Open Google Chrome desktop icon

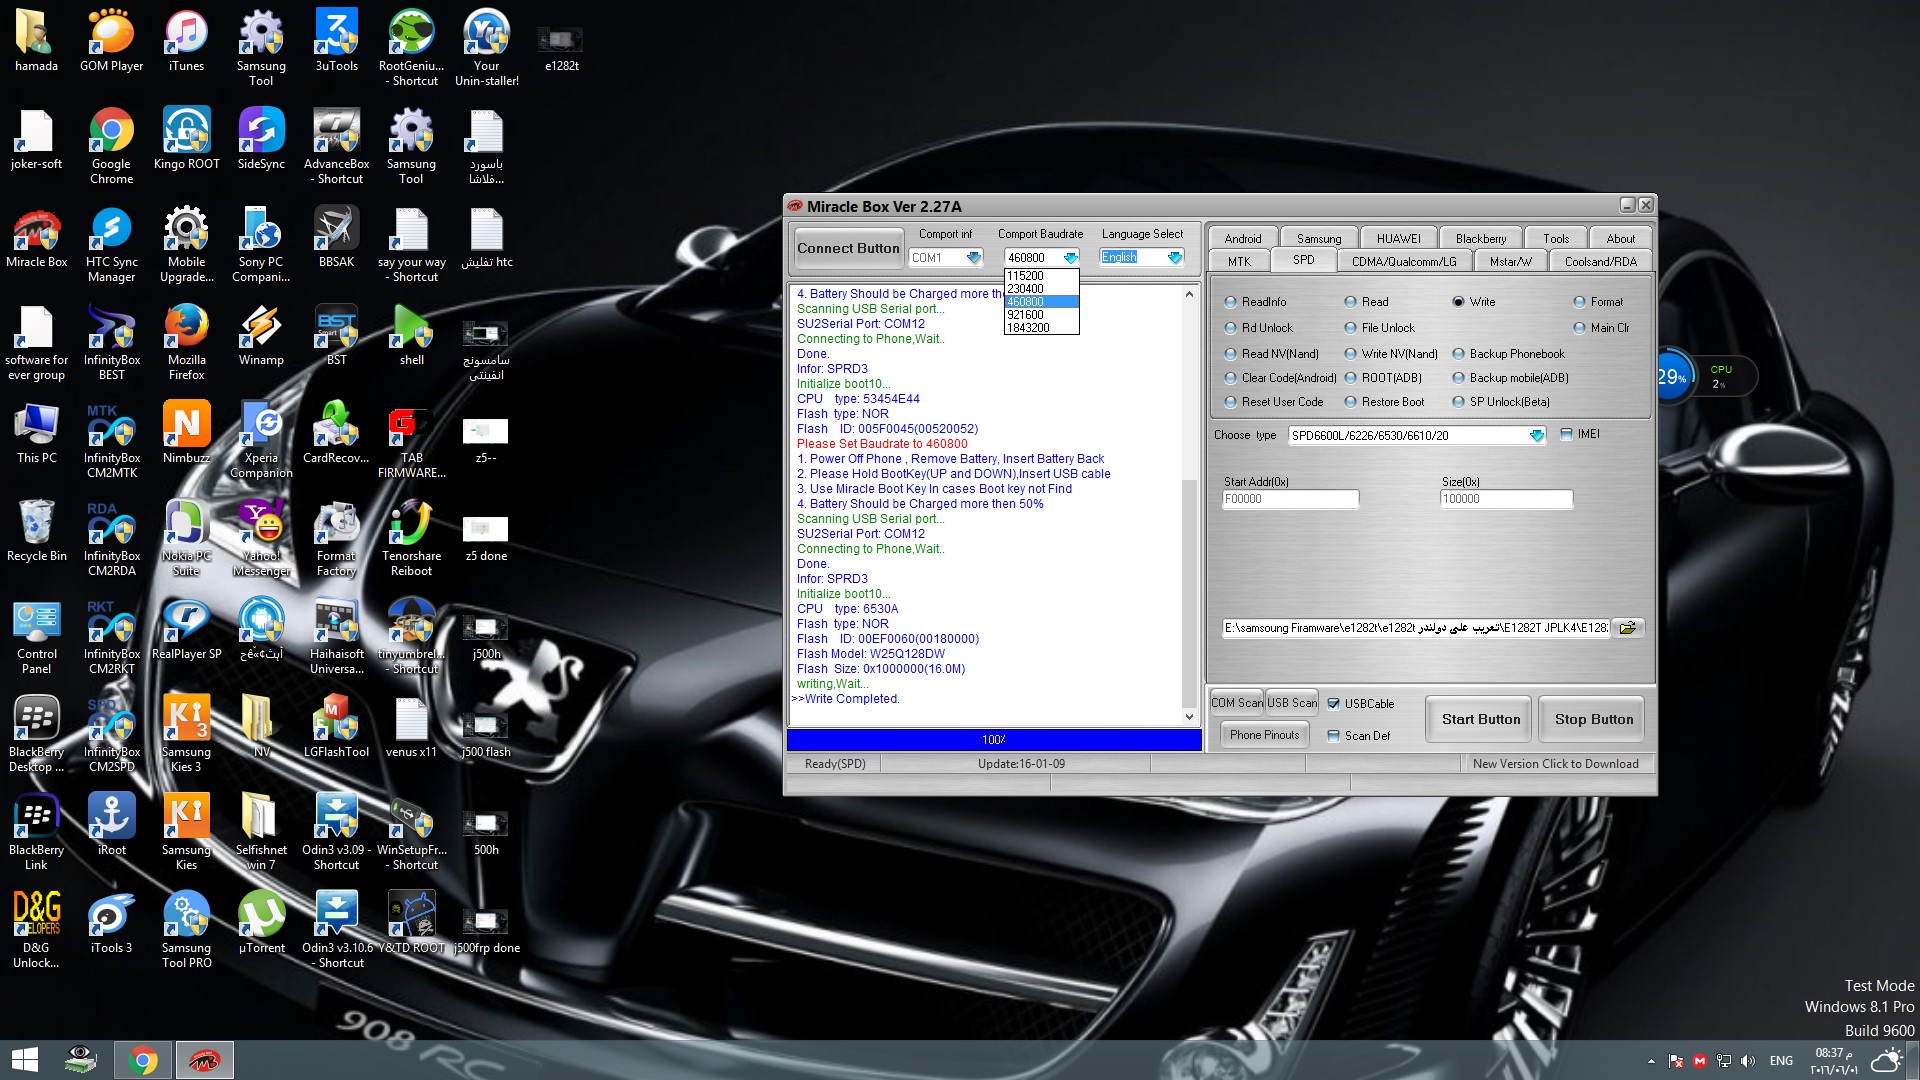click(111, 147)
